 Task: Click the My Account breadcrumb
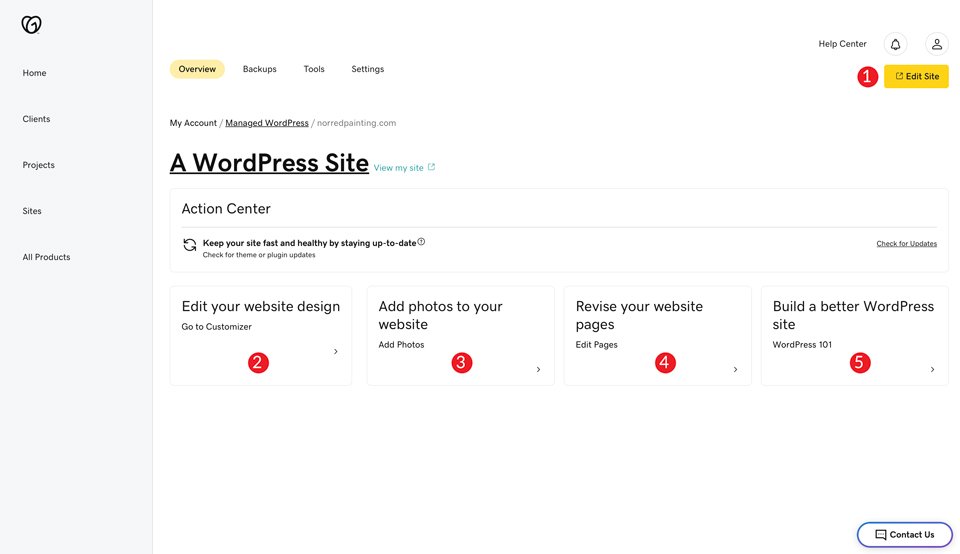click(193, 123)
